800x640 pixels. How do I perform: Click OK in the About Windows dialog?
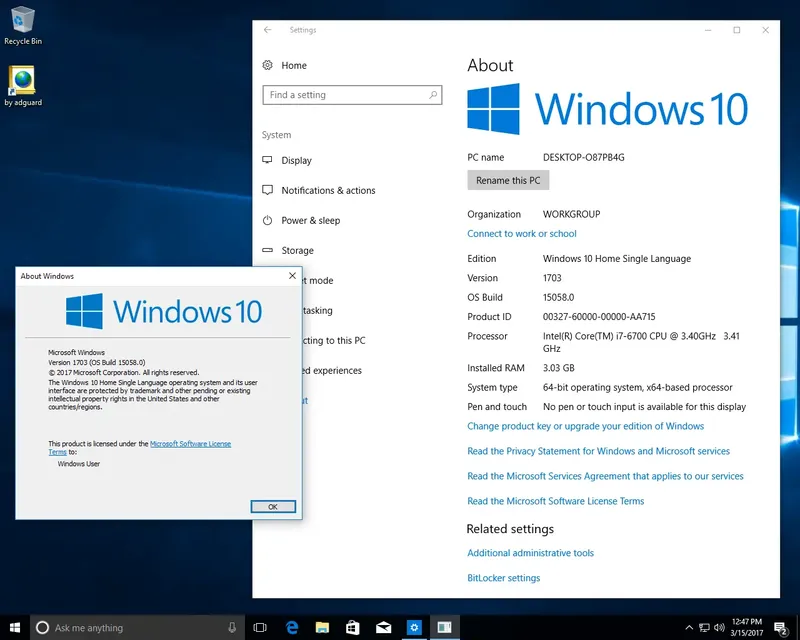coord(272,506)
